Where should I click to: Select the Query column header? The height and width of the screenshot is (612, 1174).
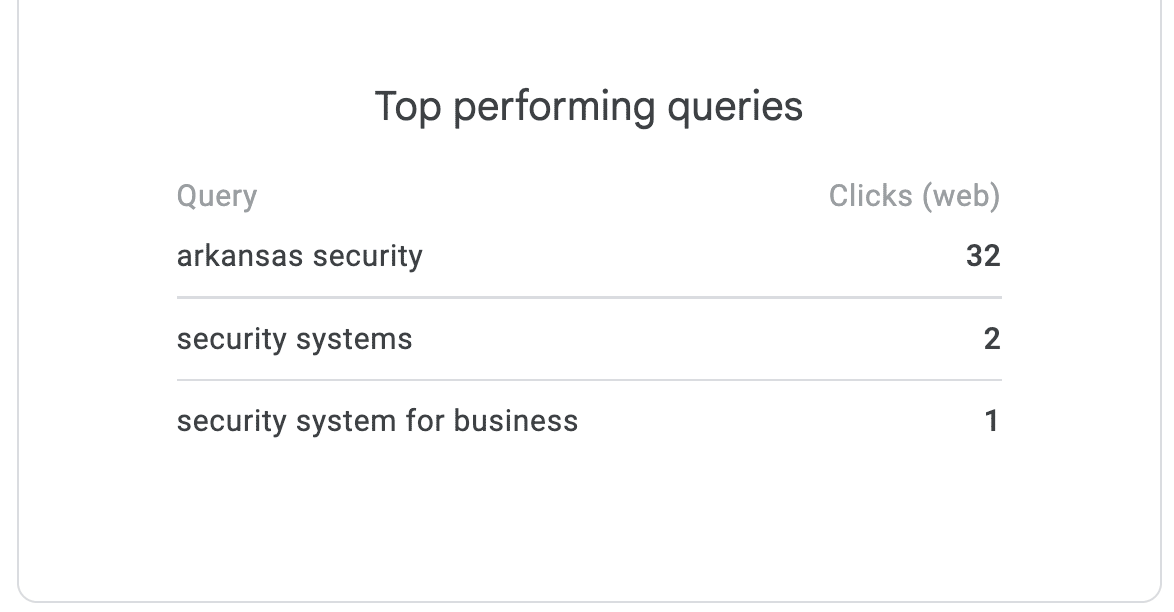pos(216,196)
